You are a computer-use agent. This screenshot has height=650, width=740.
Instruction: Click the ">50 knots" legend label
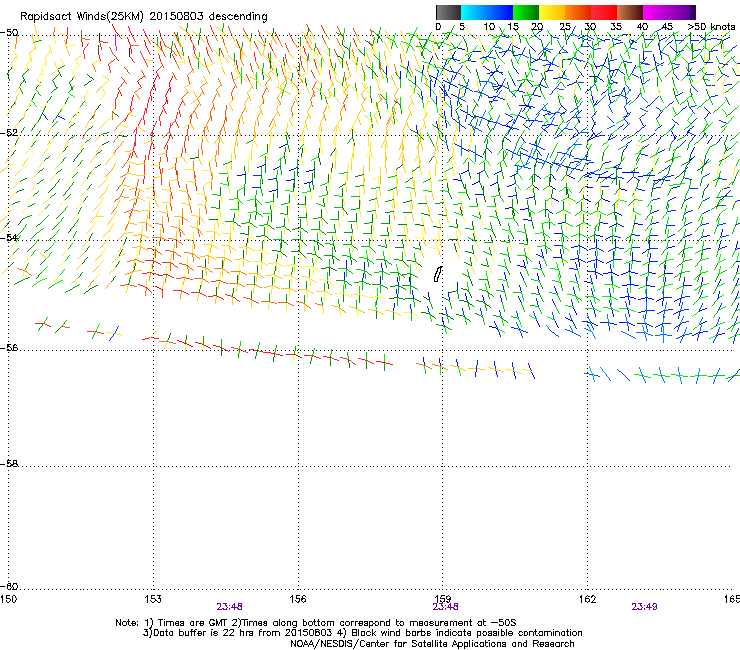click(711, 27)
